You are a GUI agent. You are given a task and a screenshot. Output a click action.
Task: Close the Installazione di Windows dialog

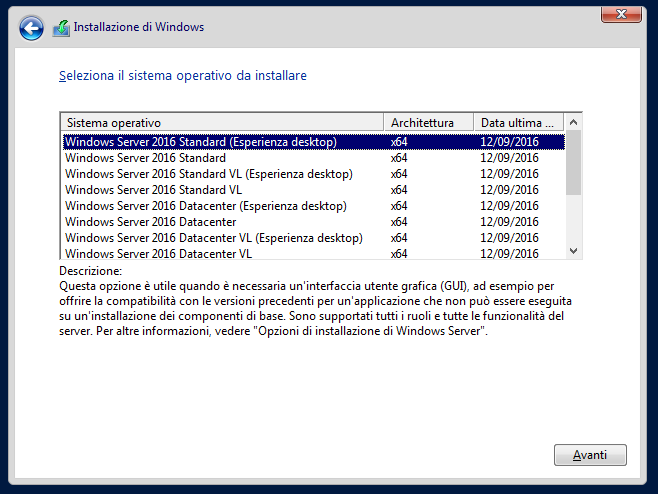pos(621,14)
